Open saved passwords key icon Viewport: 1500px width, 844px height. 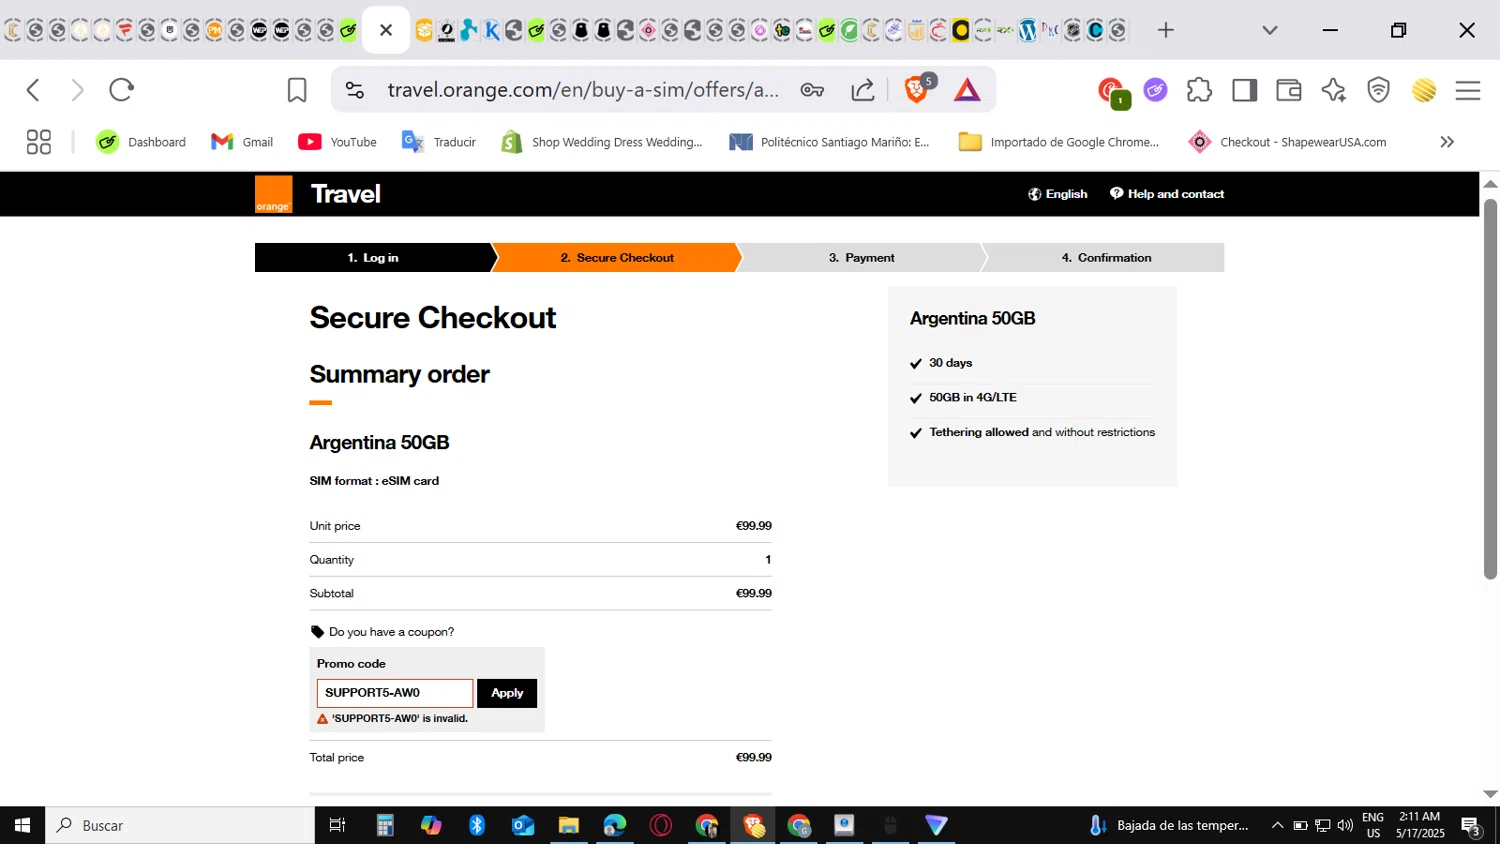click(812, 90)
